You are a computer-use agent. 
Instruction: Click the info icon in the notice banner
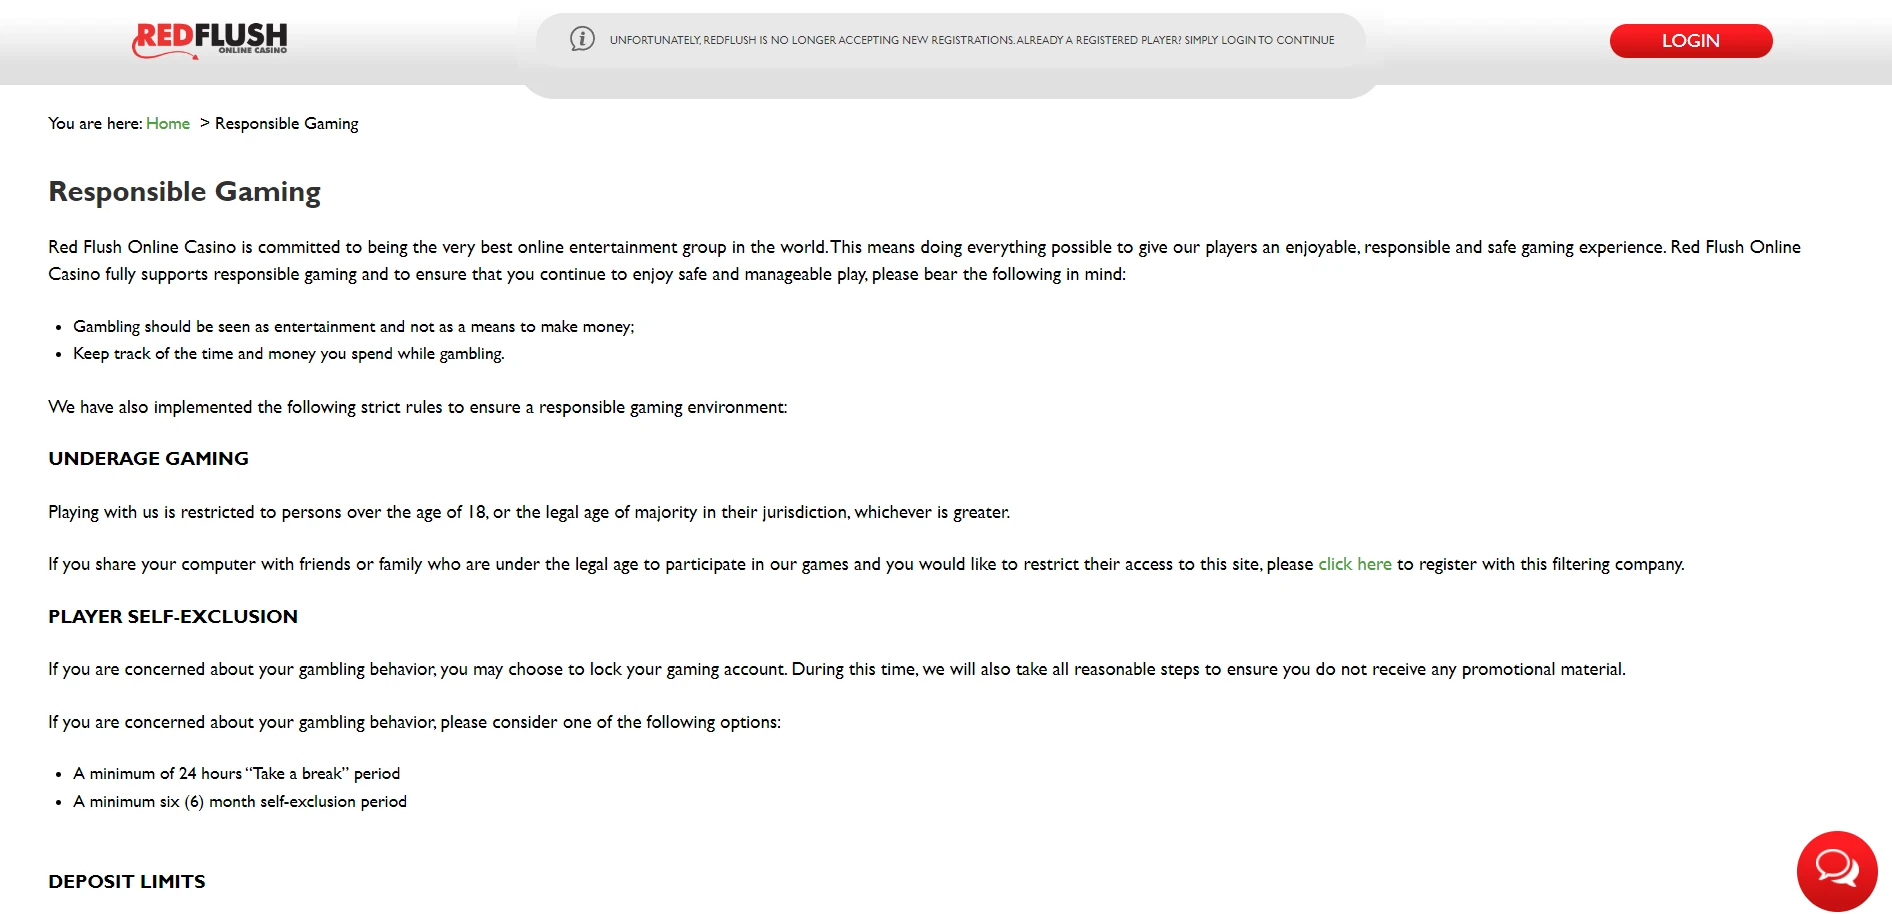tap(582, 39)
